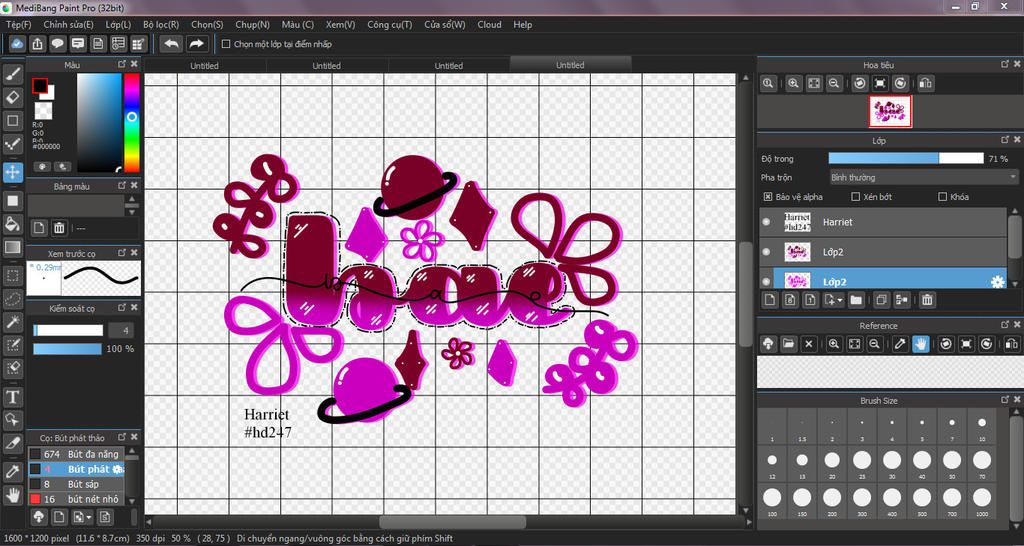Screen dimensions: 1024x546
Task: Select the Text tool
Action: [x=12, y=396]
